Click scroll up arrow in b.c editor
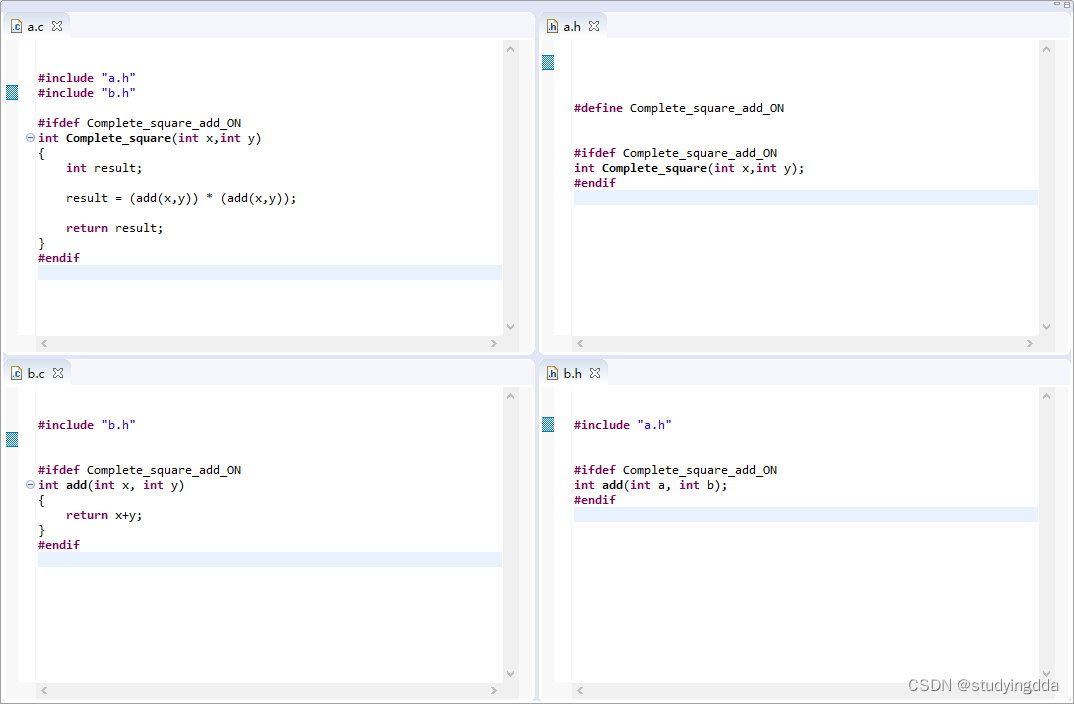Screen dimensions: 1074x704 point(510,397)
